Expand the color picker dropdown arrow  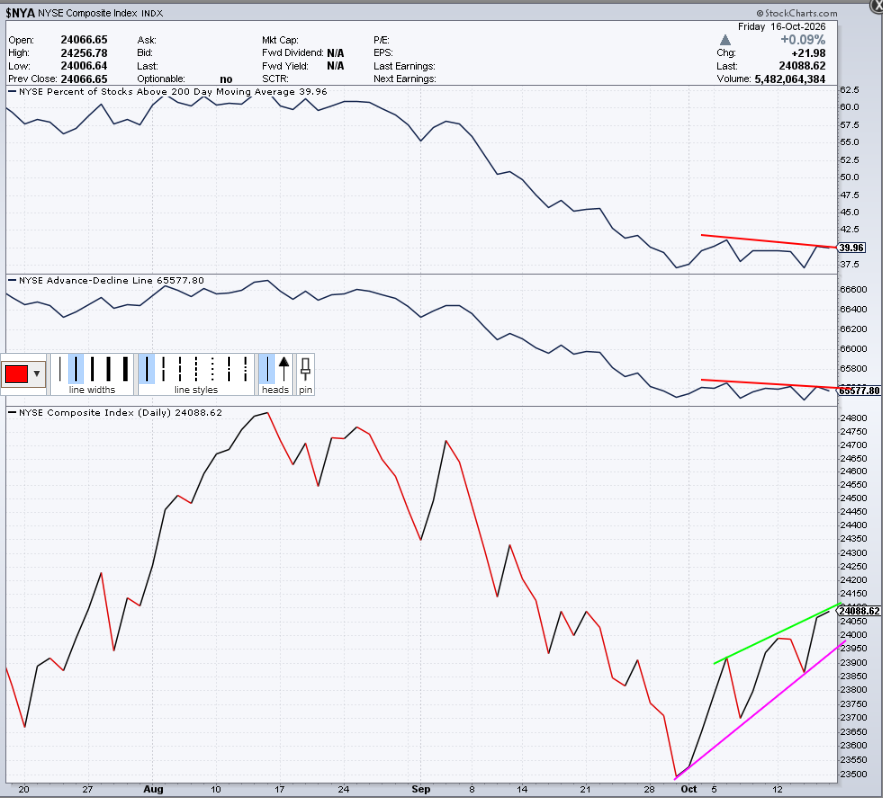(37, 374)
